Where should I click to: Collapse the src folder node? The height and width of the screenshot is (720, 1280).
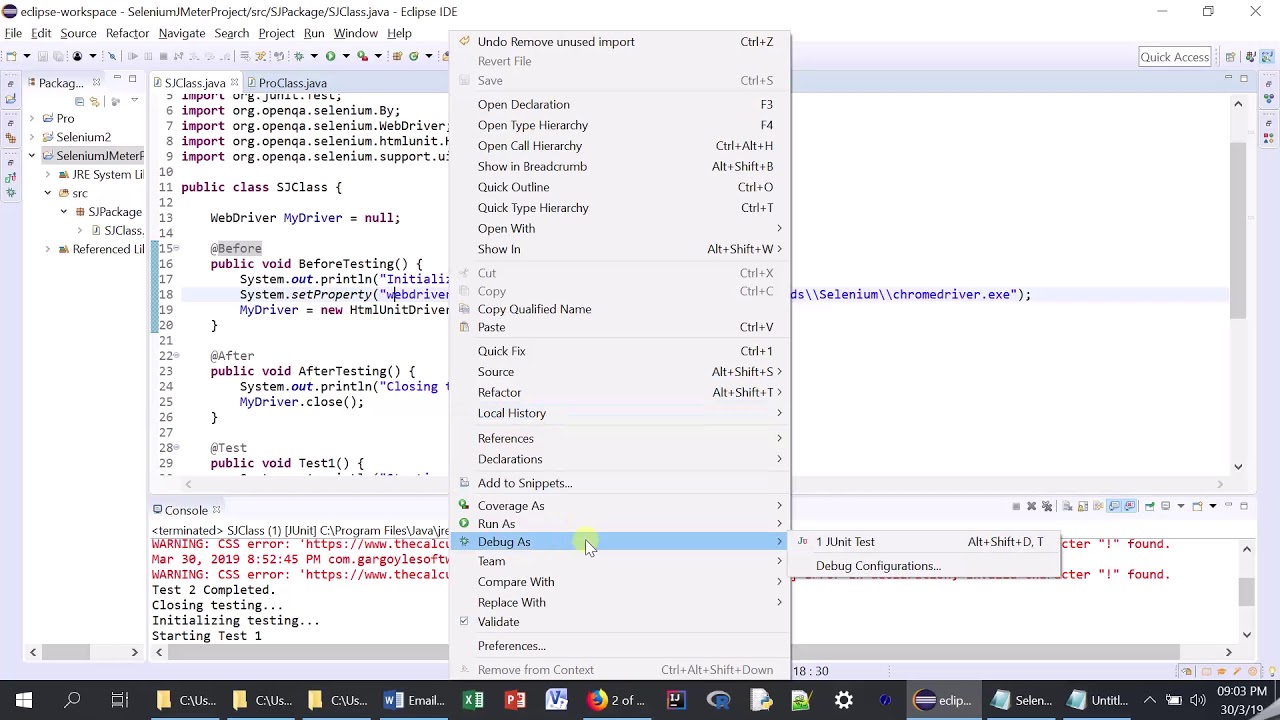[47, 194]
